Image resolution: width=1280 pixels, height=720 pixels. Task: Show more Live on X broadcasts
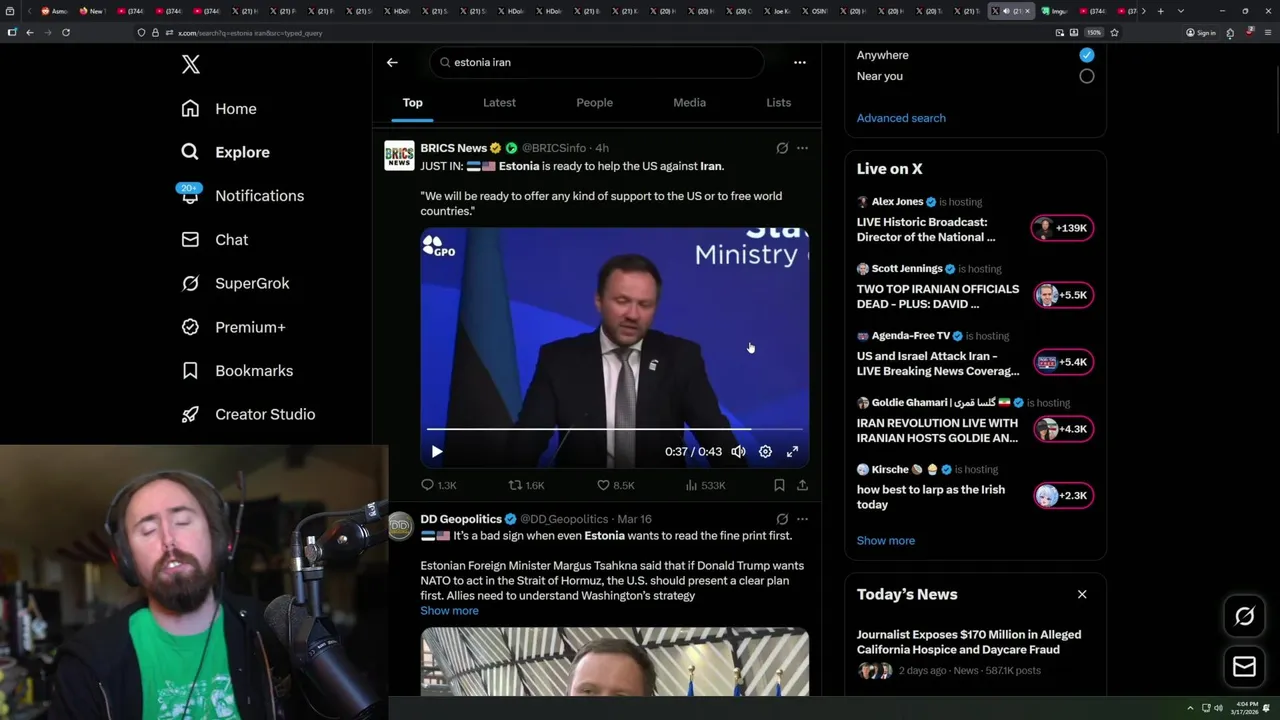tap(886, 541)
